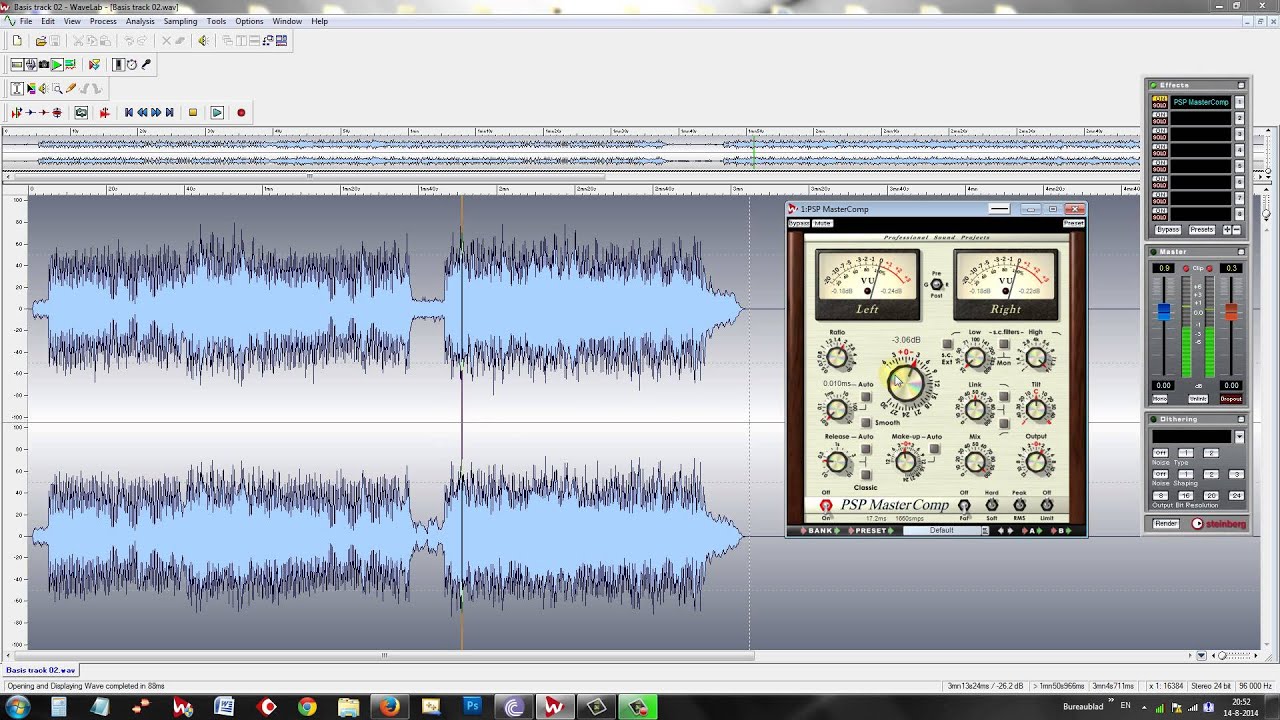
Task: Select the I-beam time selection tool
Action: [x=18, y=89]
